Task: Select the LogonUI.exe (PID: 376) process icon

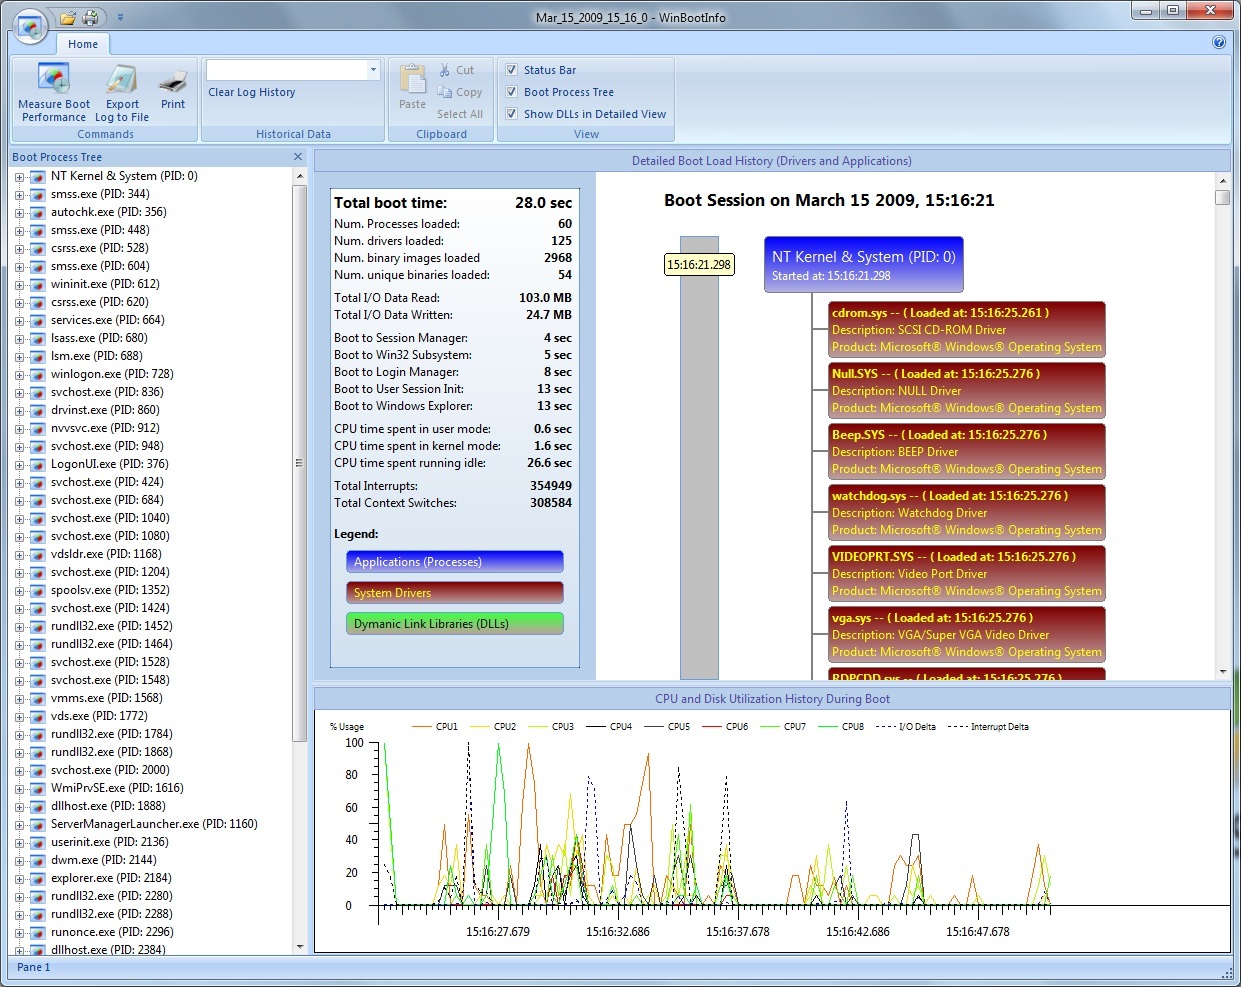Action: tap(38, 465)
